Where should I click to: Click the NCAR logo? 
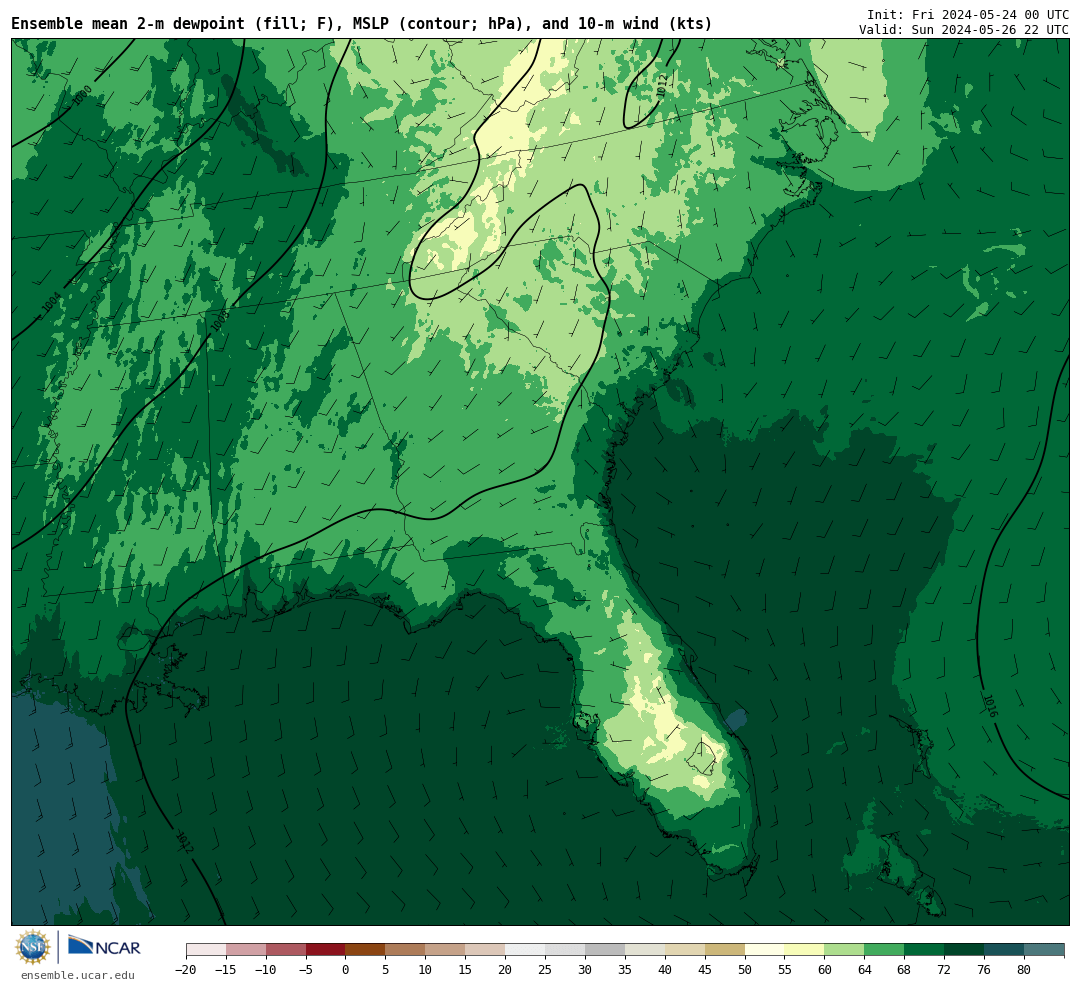coord(104,946)
